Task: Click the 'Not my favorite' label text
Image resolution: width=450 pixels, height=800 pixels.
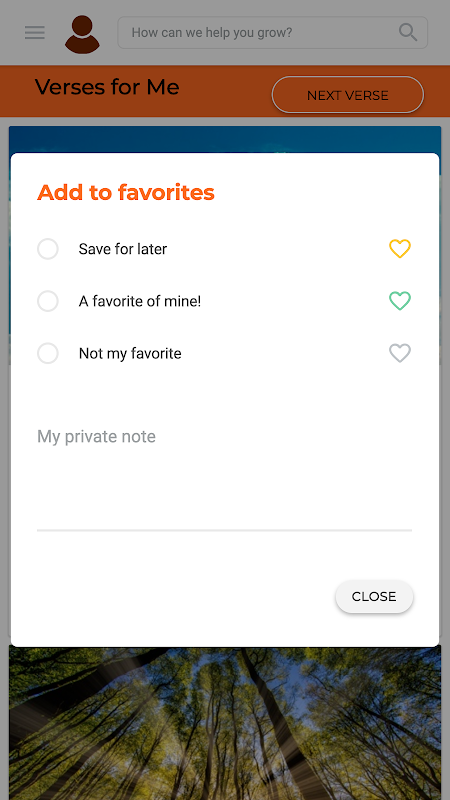Action: click(x=130, y=353)
